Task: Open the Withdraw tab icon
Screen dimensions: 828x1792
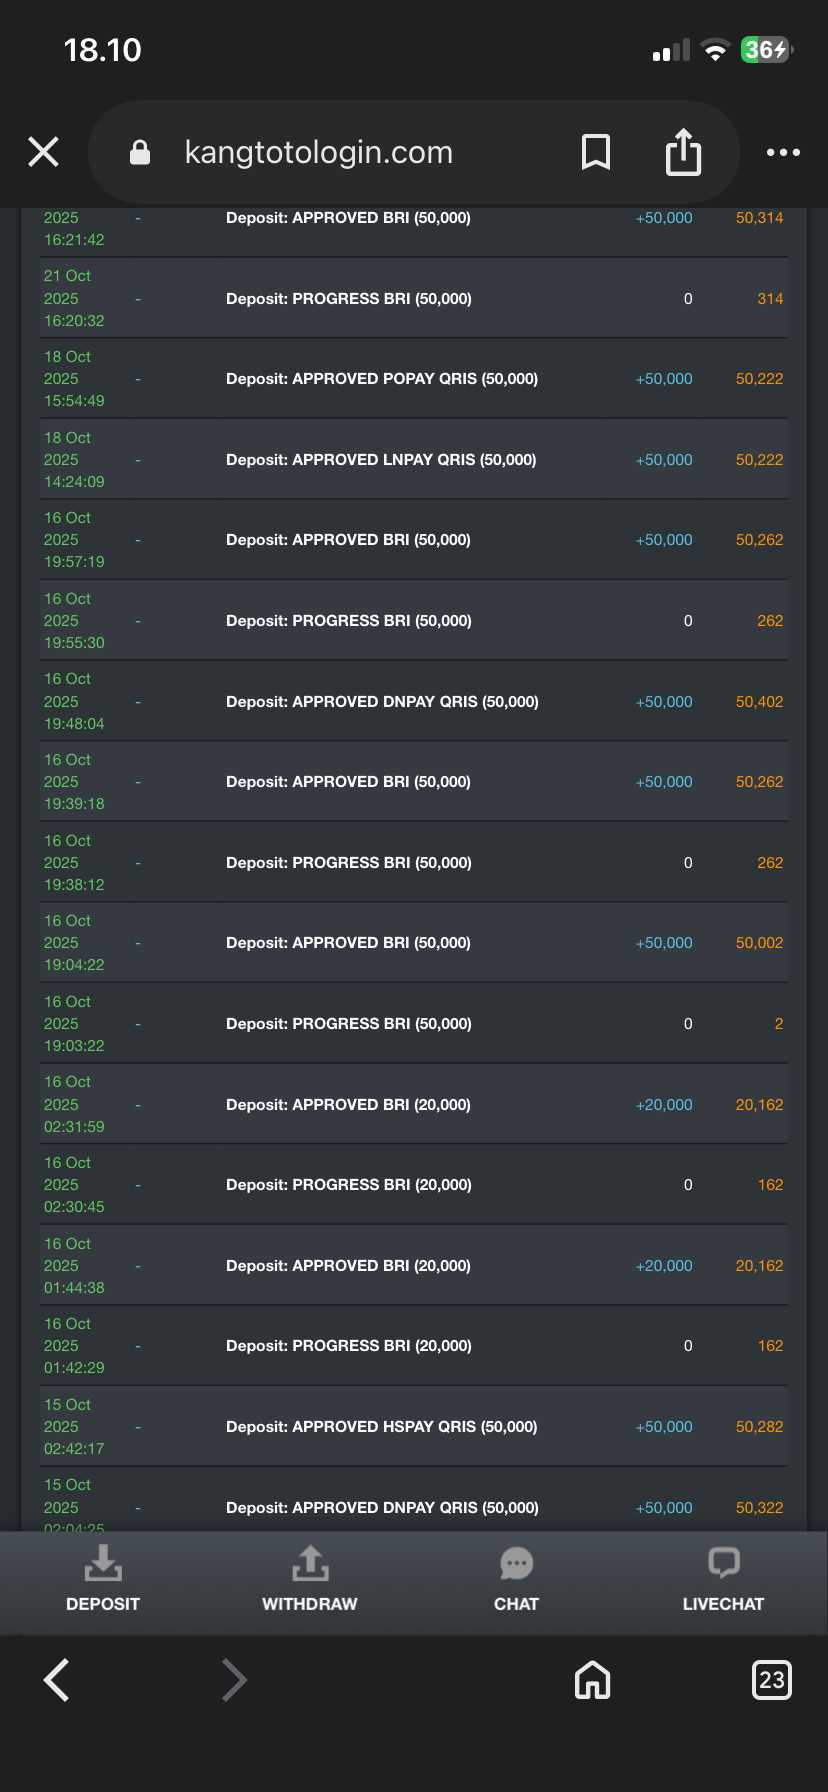Action: (310, 1563)
